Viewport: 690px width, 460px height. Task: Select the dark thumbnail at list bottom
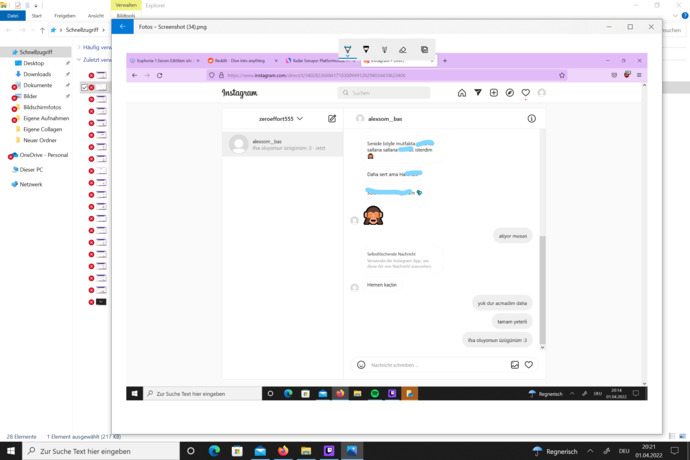coord(101,302)
